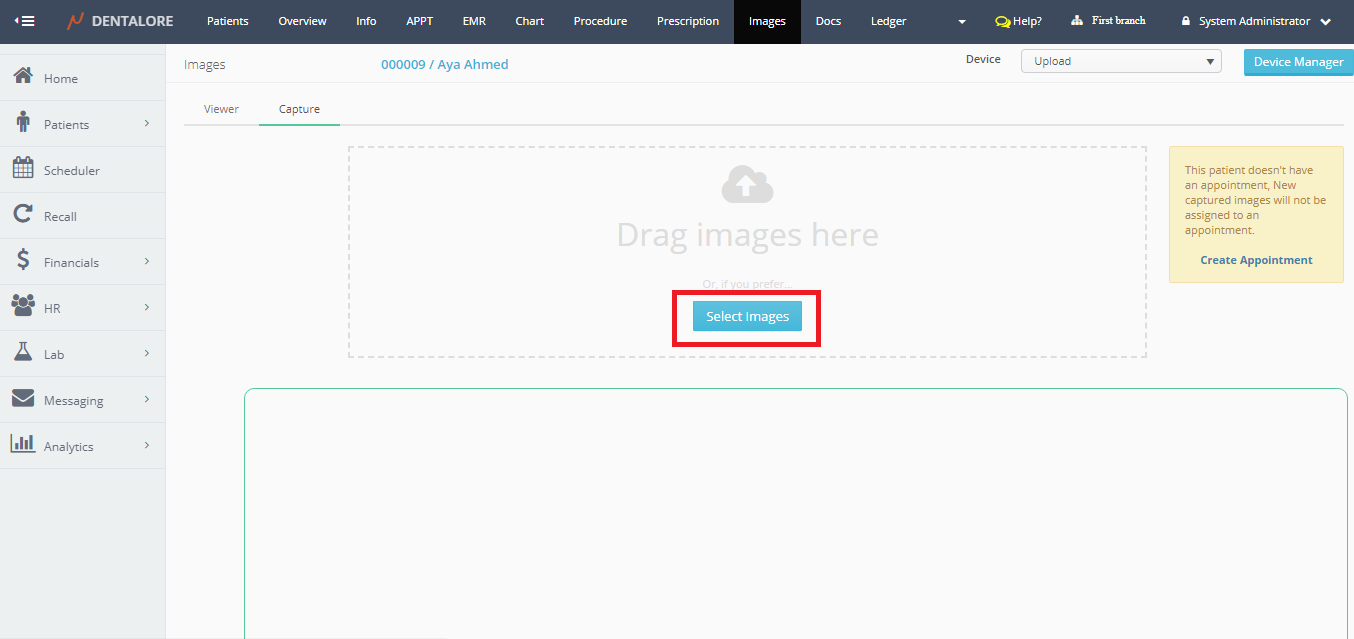Click the Messaging envelope icon

pos(23,399)
